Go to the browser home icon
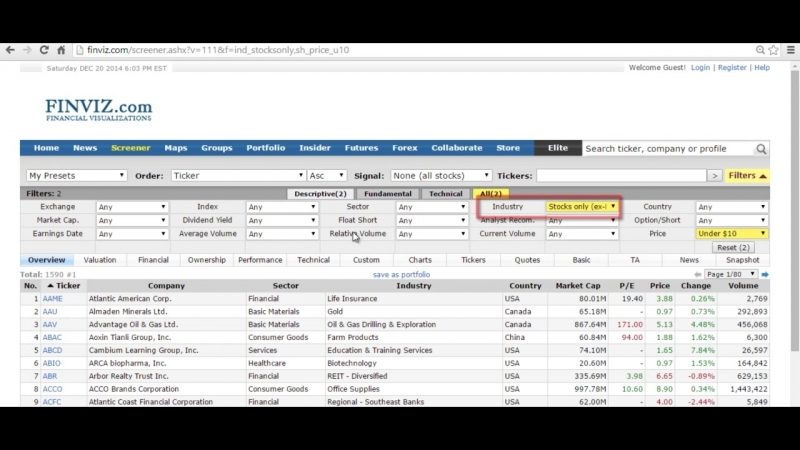This screenshot has height=450, width=800. (x=61, y=50)
